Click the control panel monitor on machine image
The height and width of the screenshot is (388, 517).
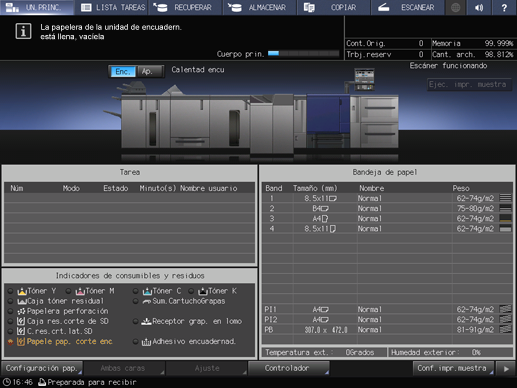pos(364,79)
